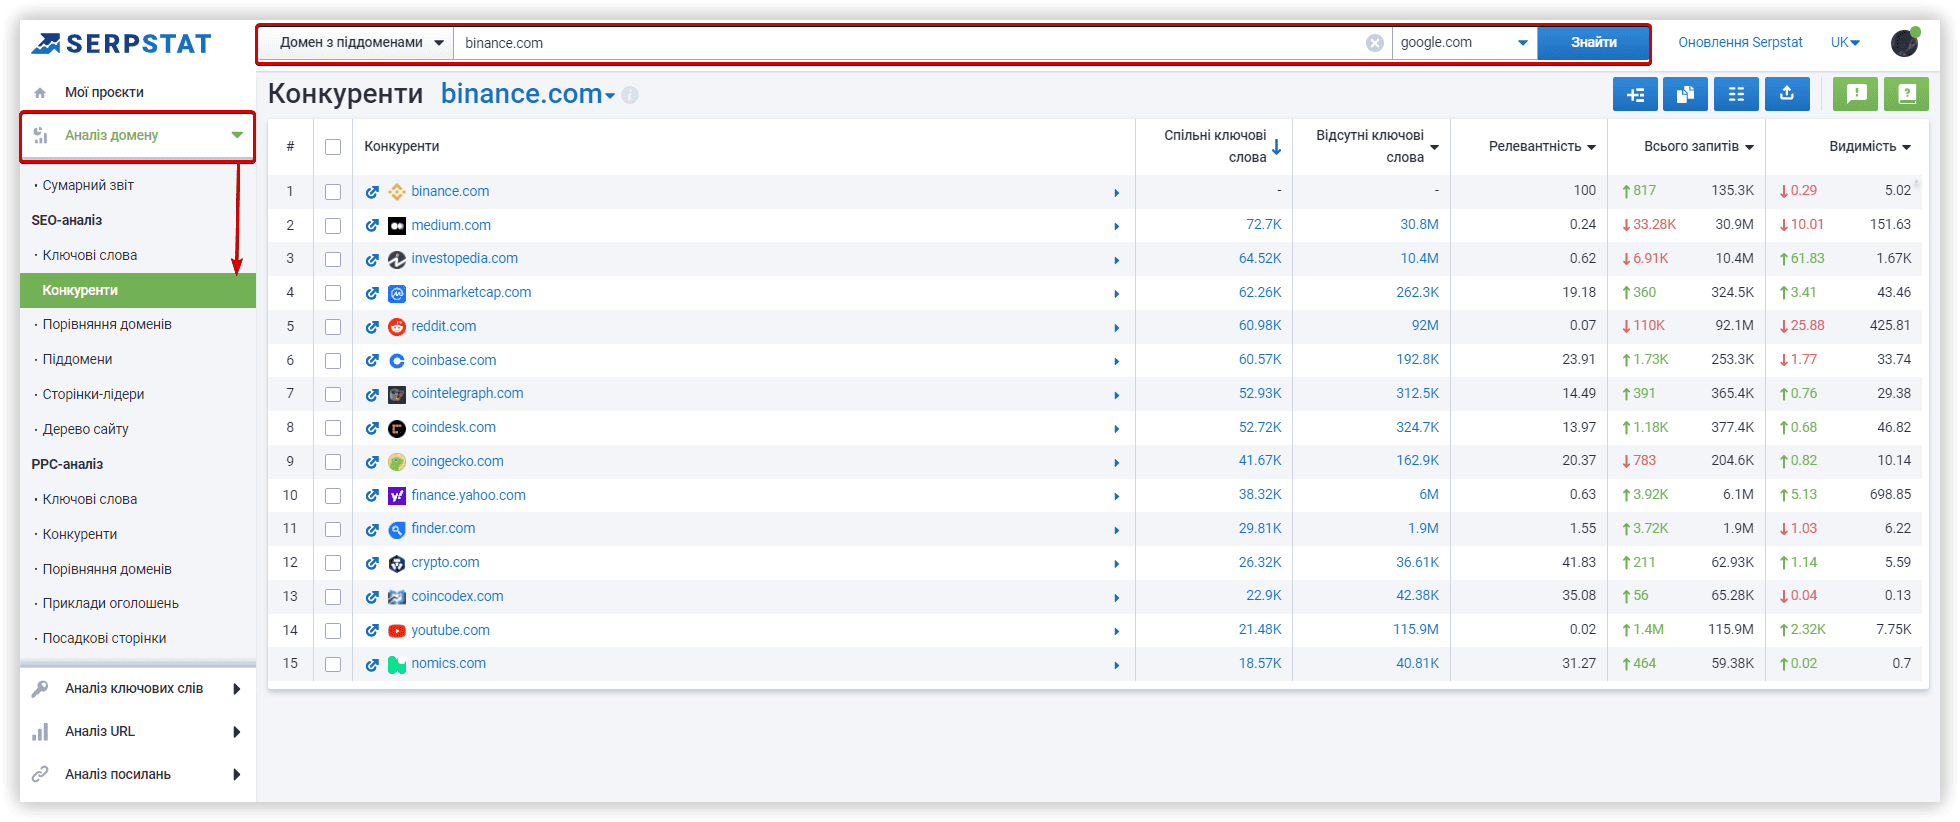This screenshot has width=1960, height=822.
Task: Expand the coinmarketcap.com row arrow
Action: pyautogui.click(x=1116, y=294)
